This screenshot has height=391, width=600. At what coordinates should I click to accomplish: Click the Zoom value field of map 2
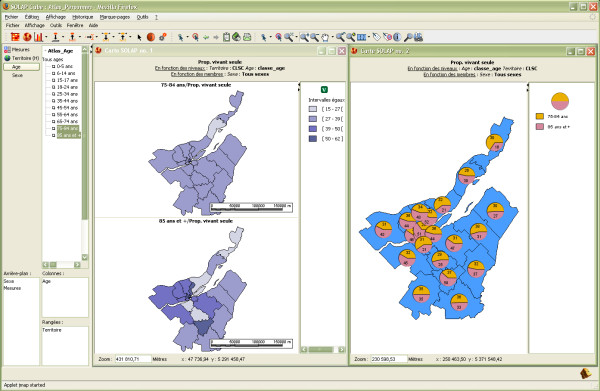point(388,359)
